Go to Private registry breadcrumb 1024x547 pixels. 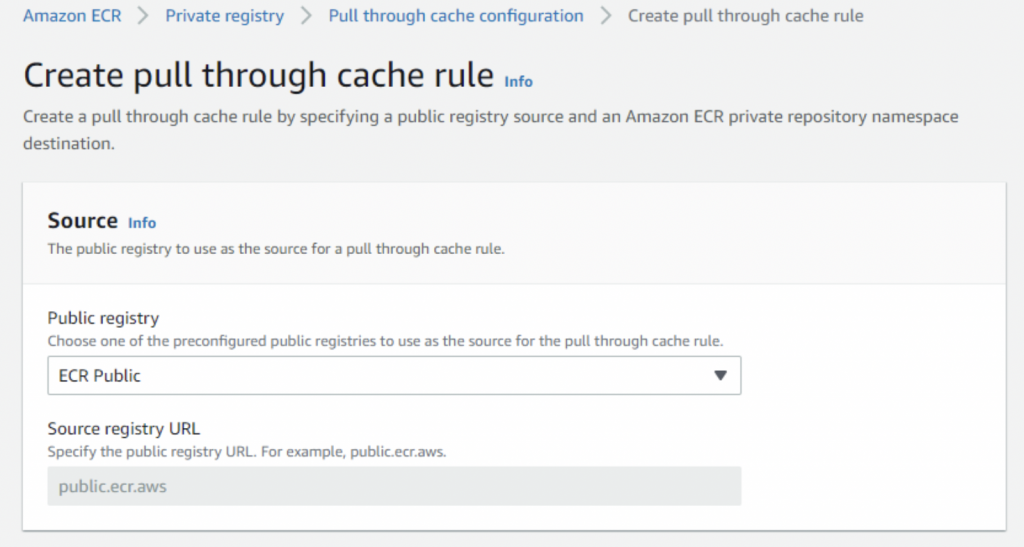pyautogui.click(x=225, y=16)
